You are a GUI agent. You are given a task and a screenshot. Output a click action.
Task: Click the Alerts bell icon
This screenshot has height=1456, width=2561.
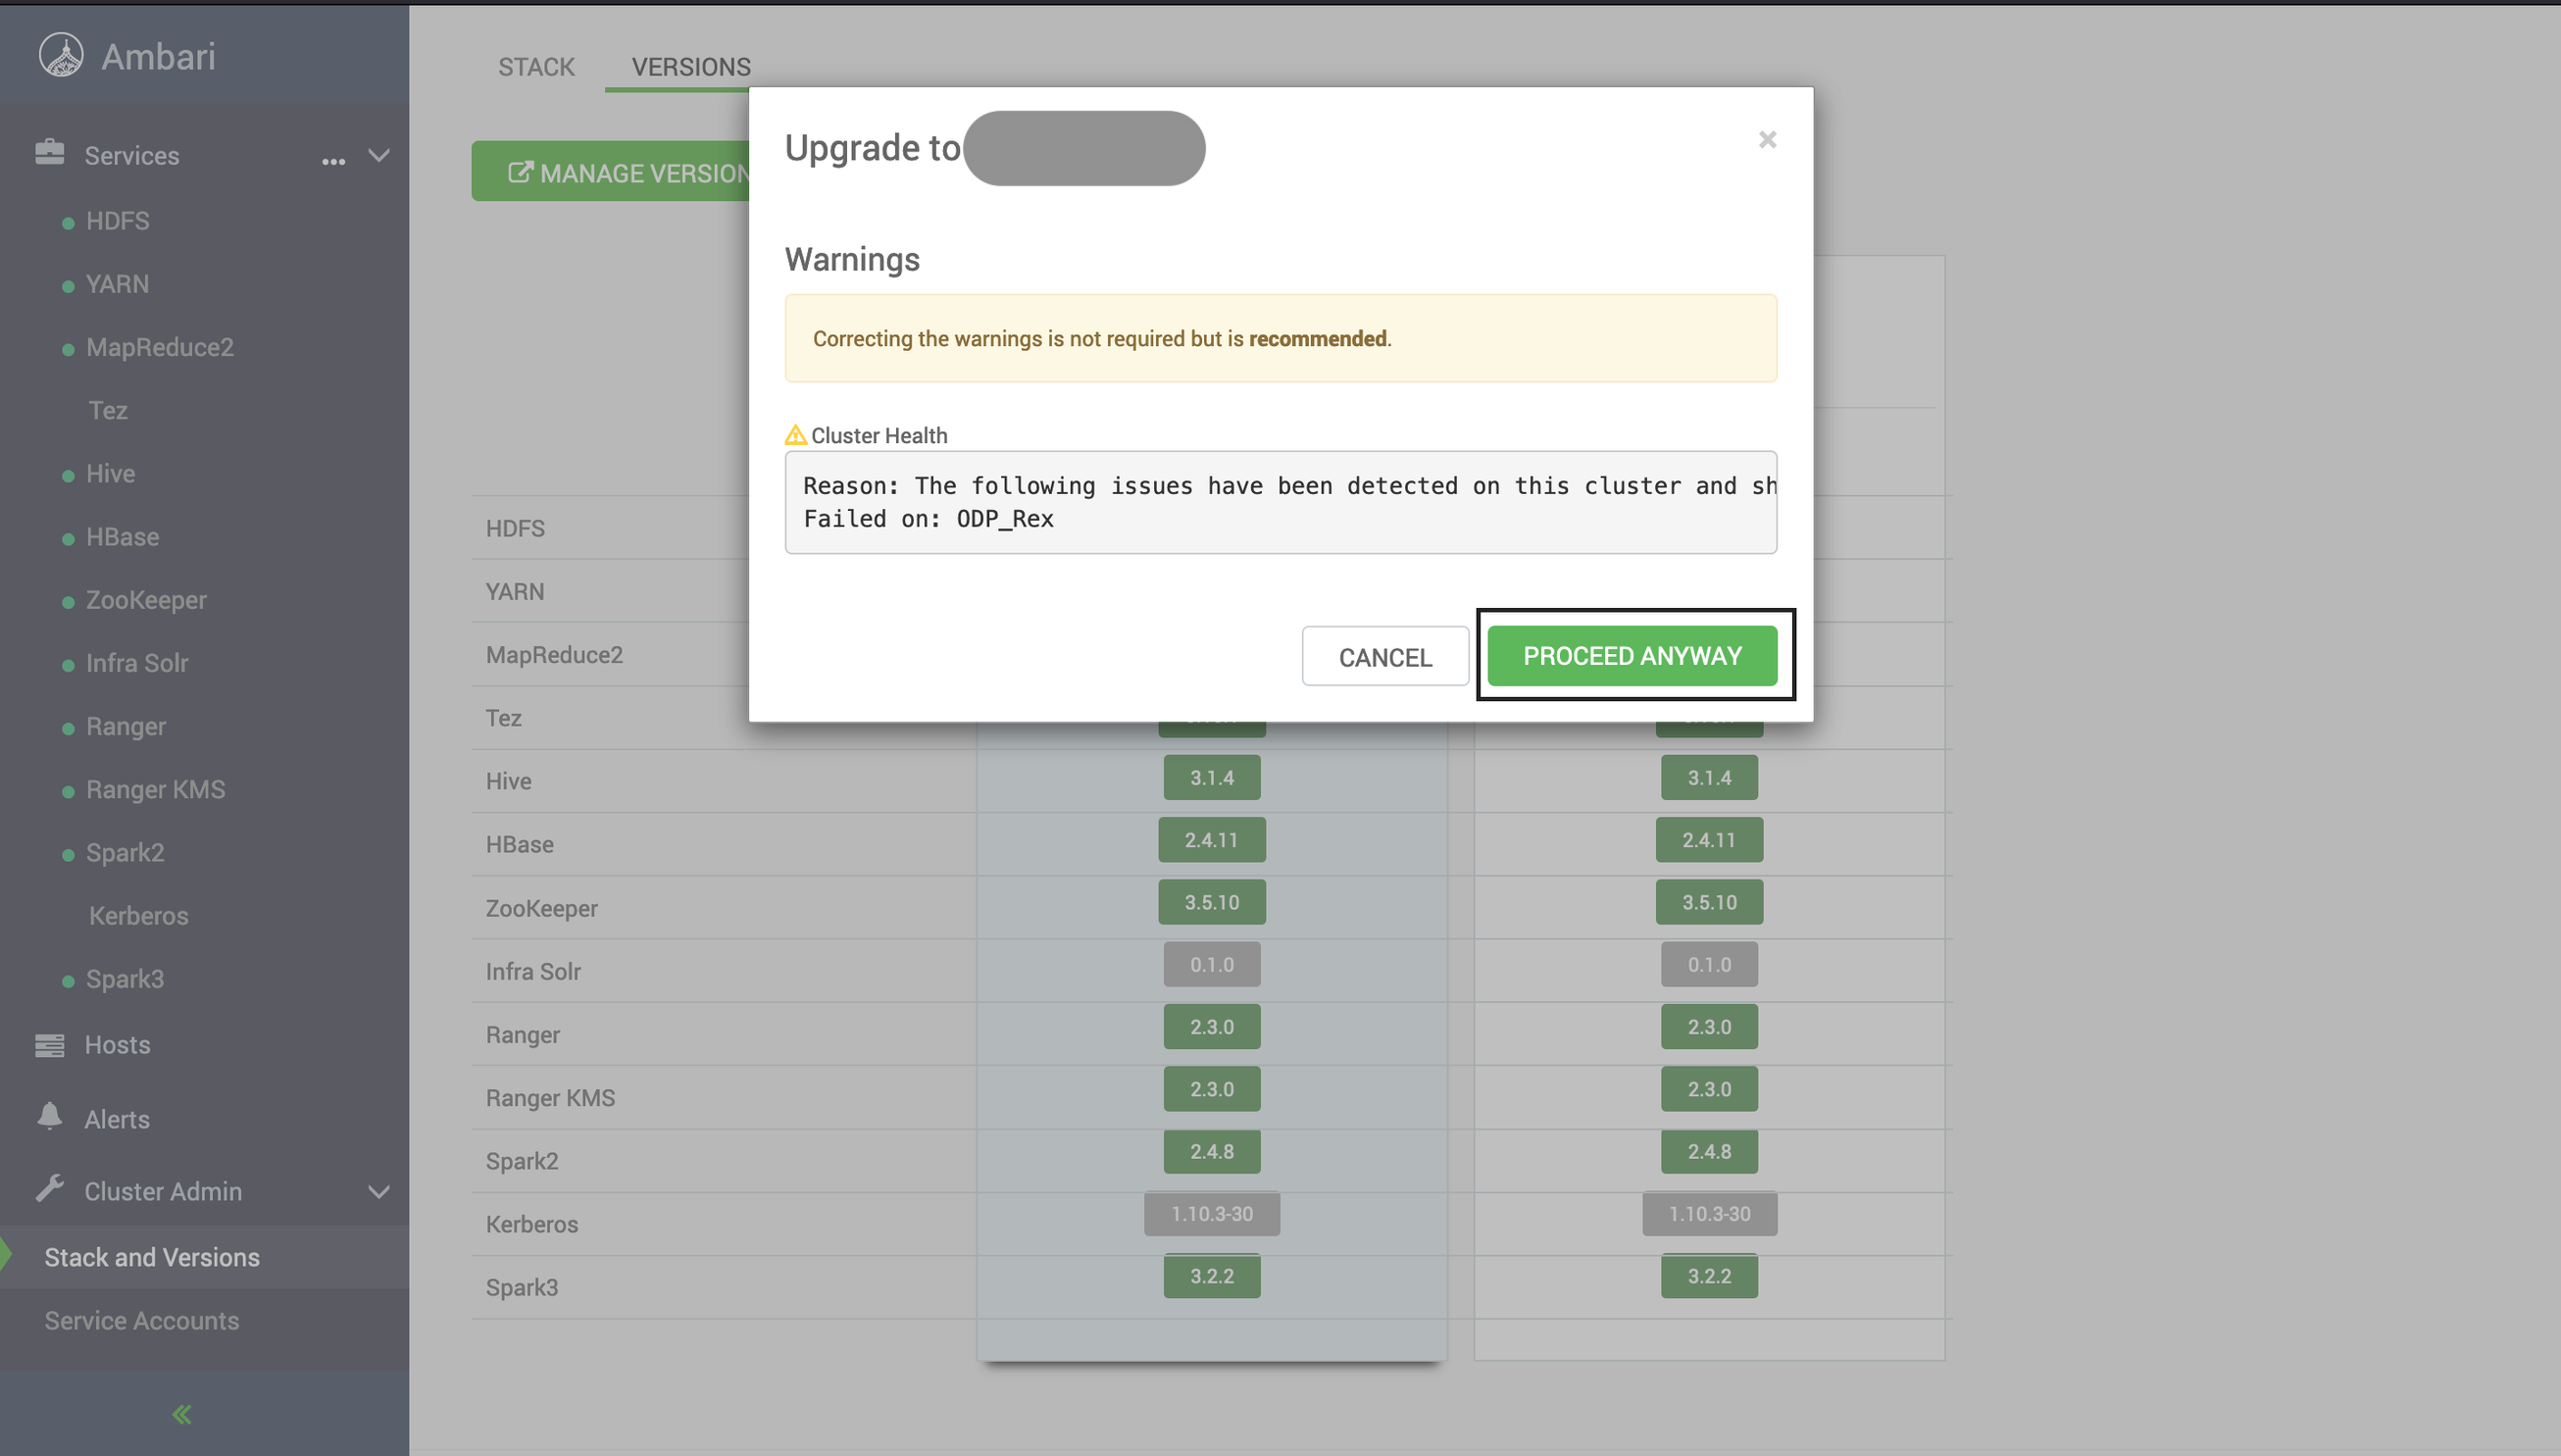49,1116
